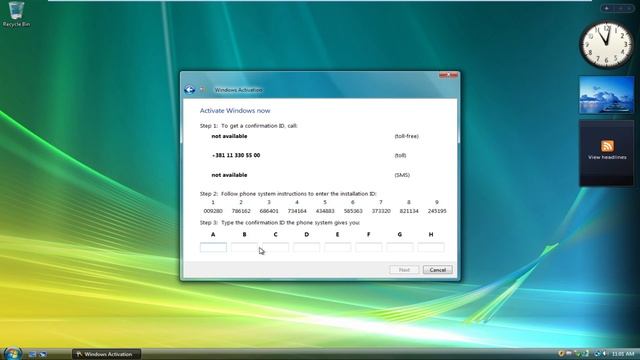Image resolution: width=640 pixels, height=360 pixels.
Task: Click the Show Desktop quick launch icon
Action: pos(33,354)
